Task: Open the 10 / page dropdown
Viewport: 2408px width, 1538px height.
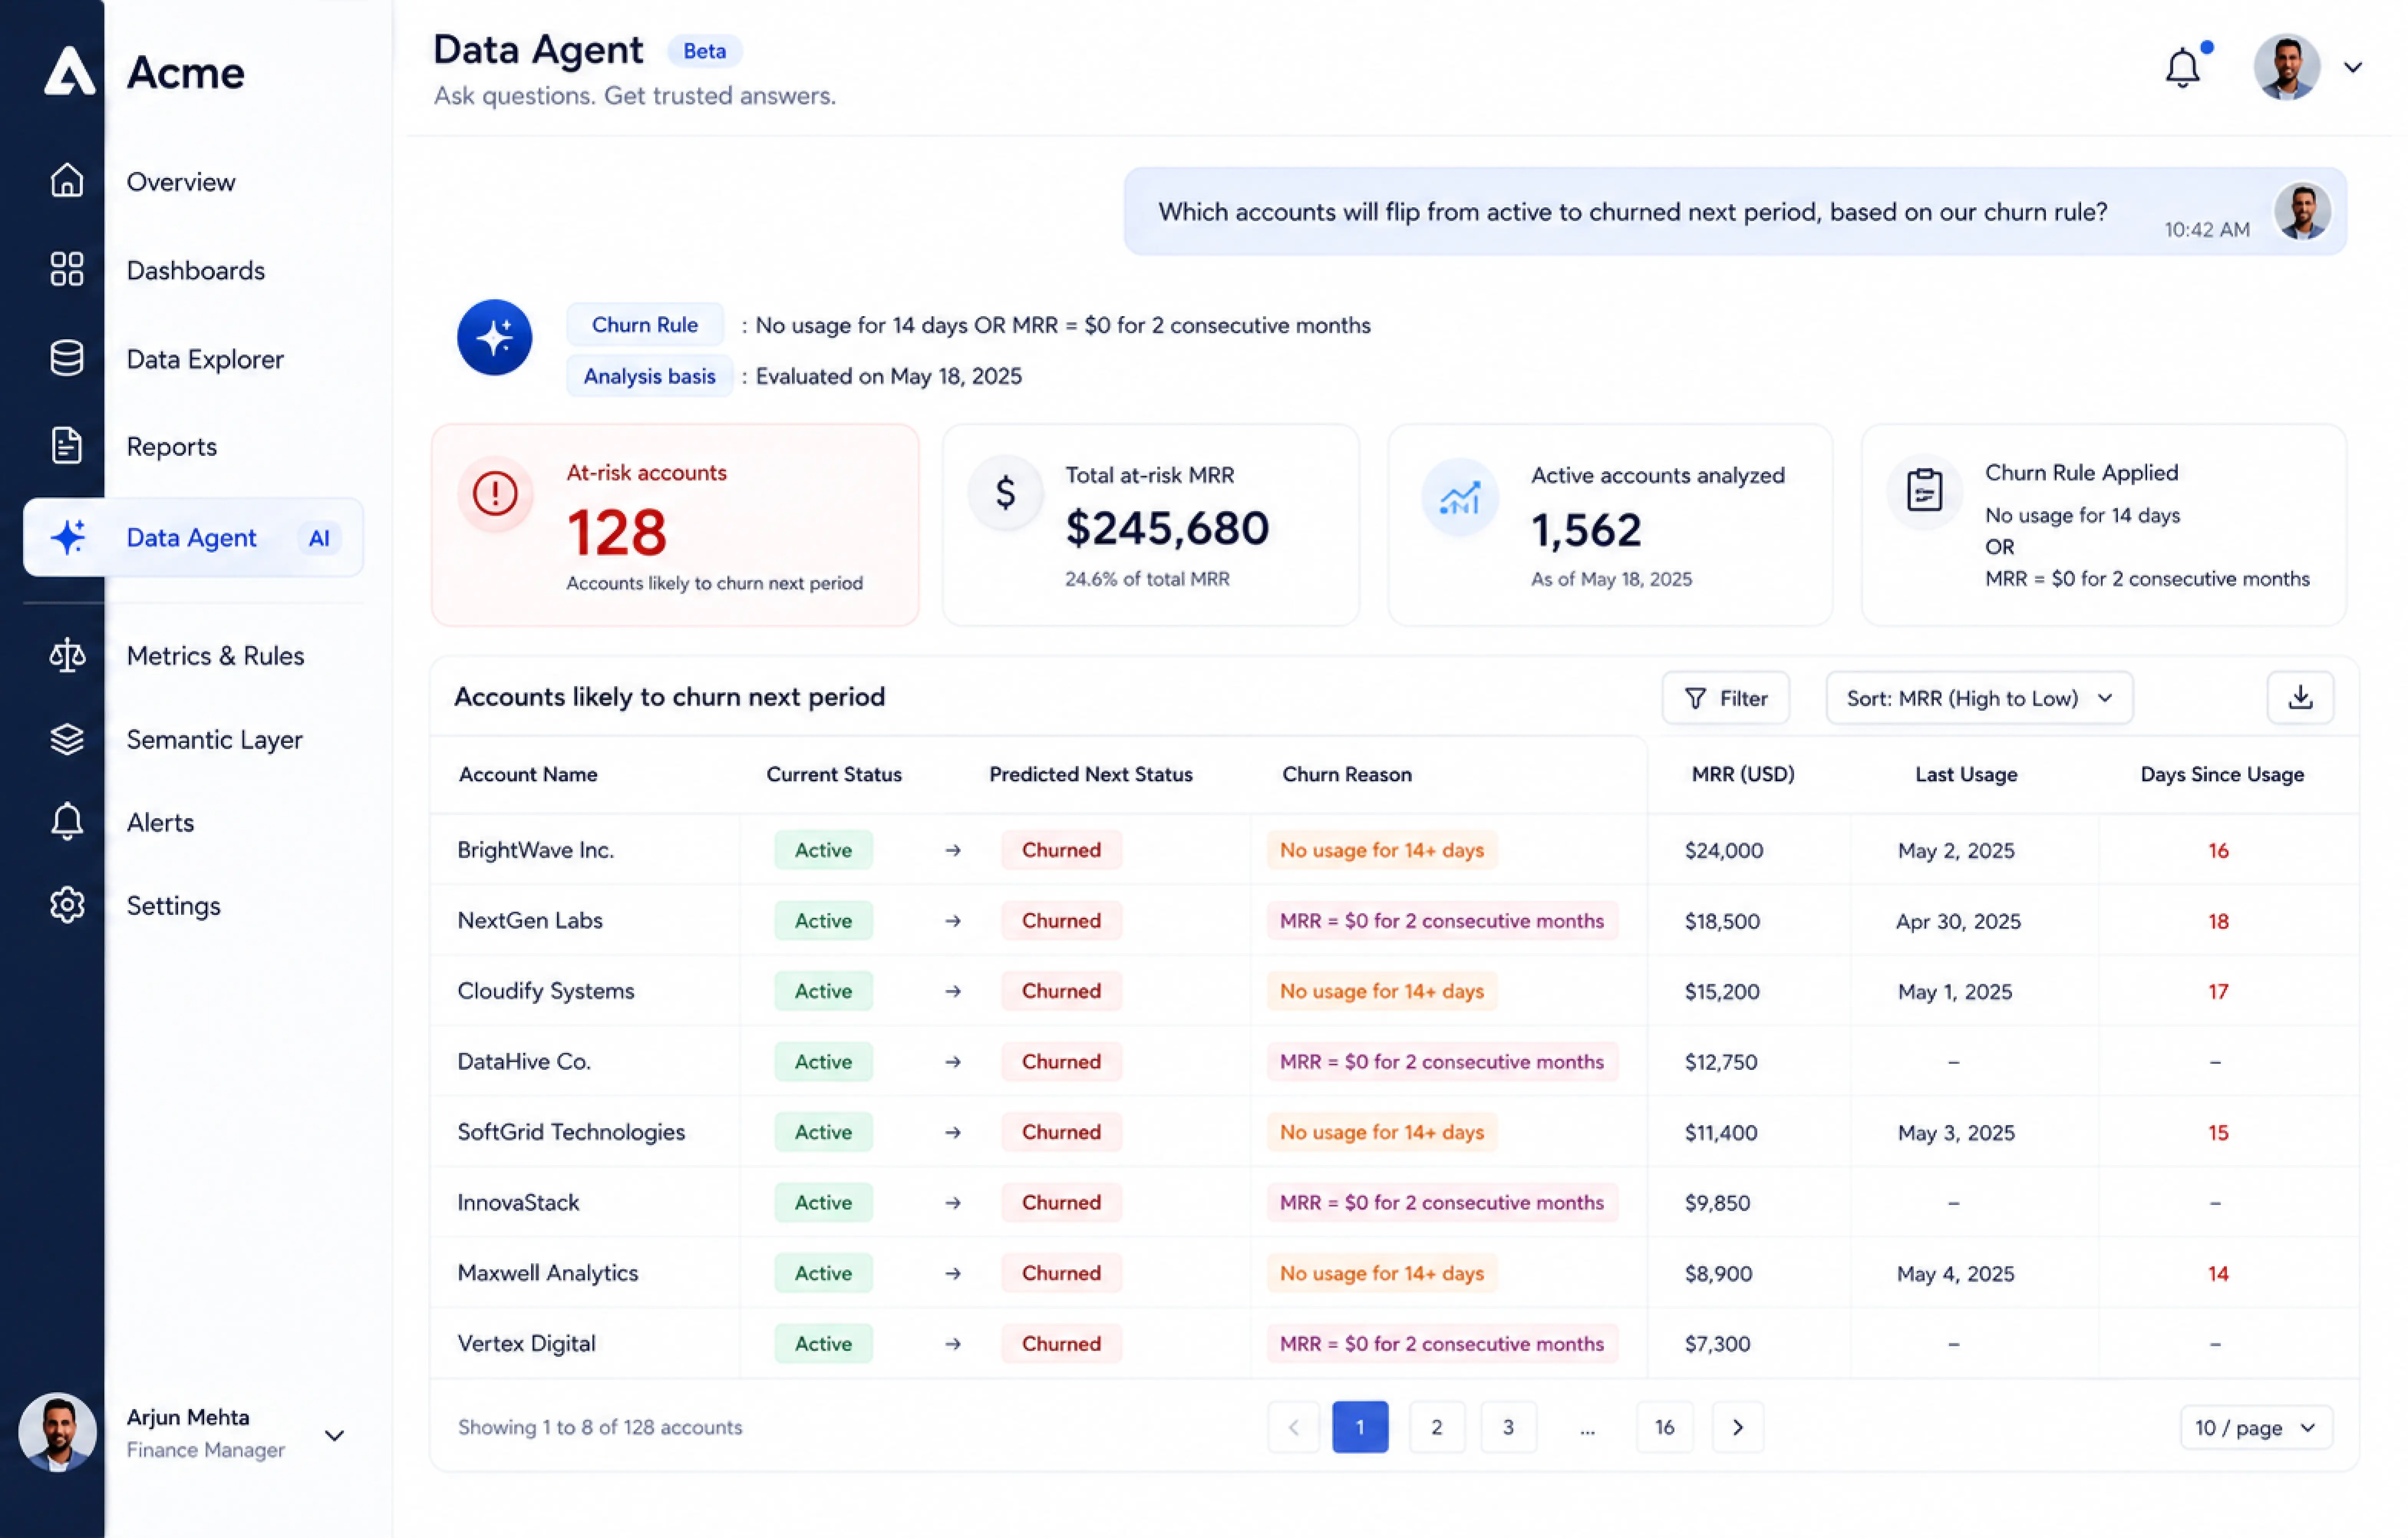Action: click(x=2256, y=1427)
